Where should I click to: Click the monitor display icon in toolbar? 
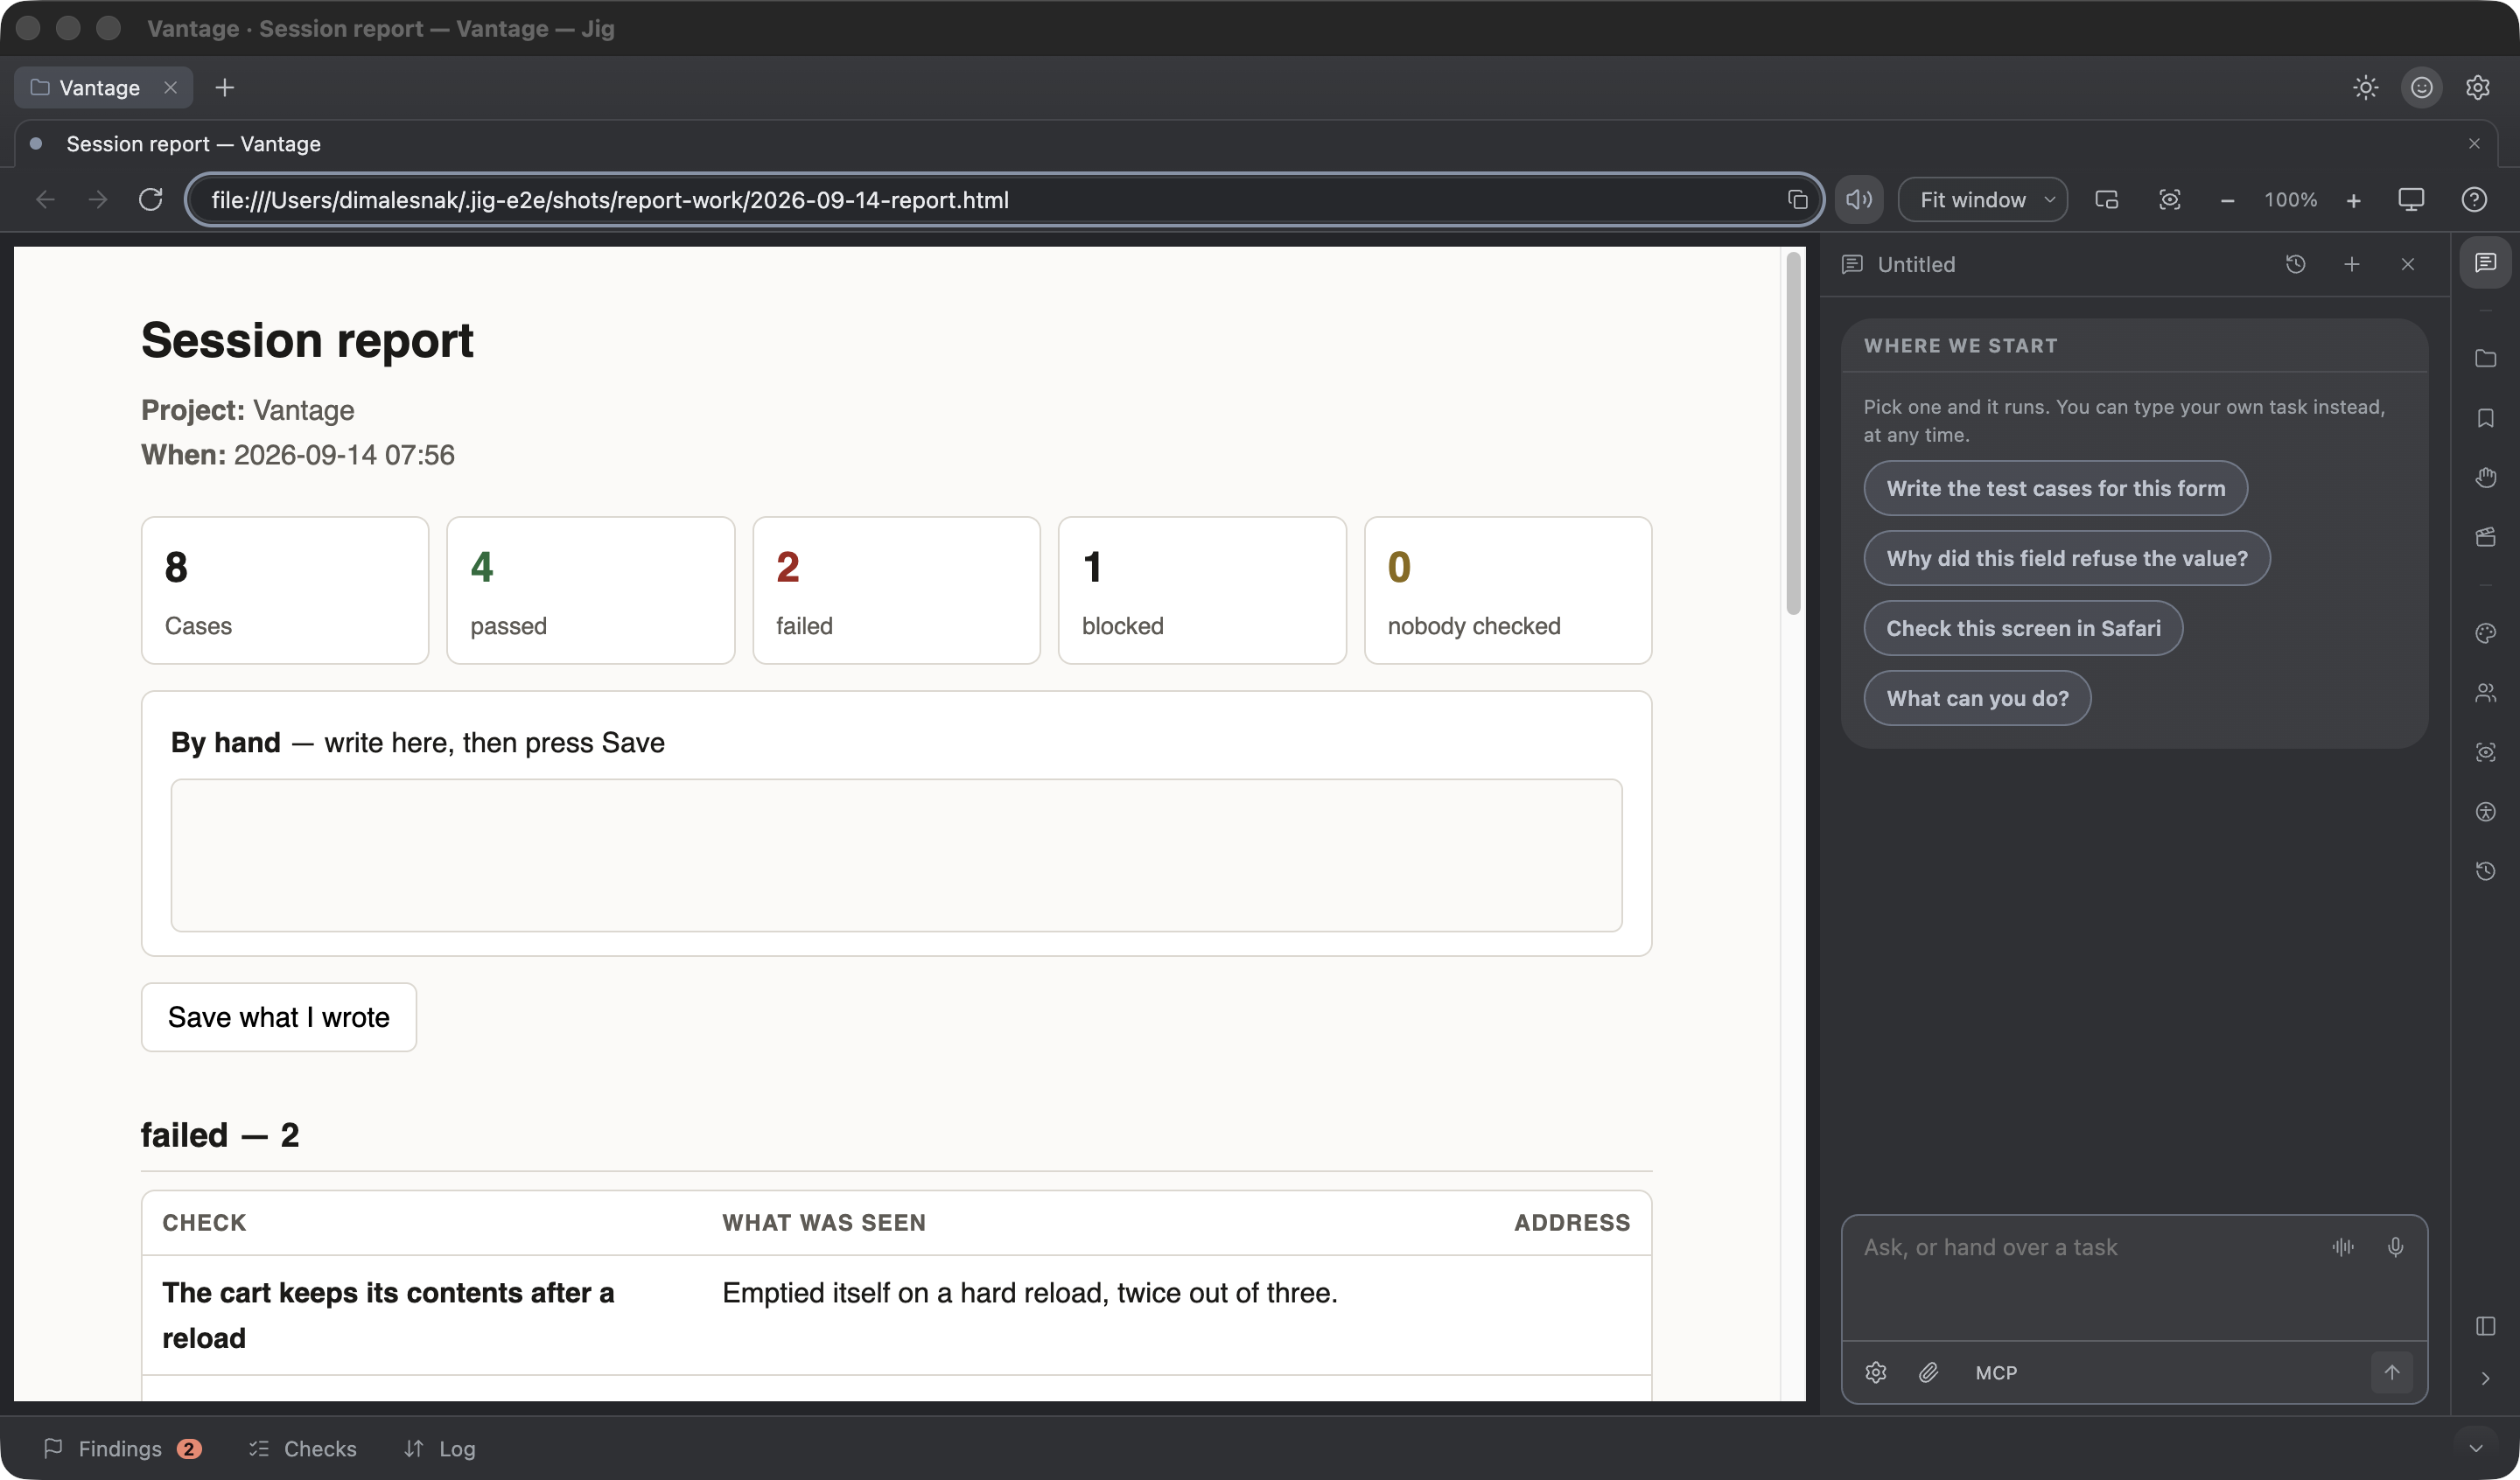(x=2411, y=200)
